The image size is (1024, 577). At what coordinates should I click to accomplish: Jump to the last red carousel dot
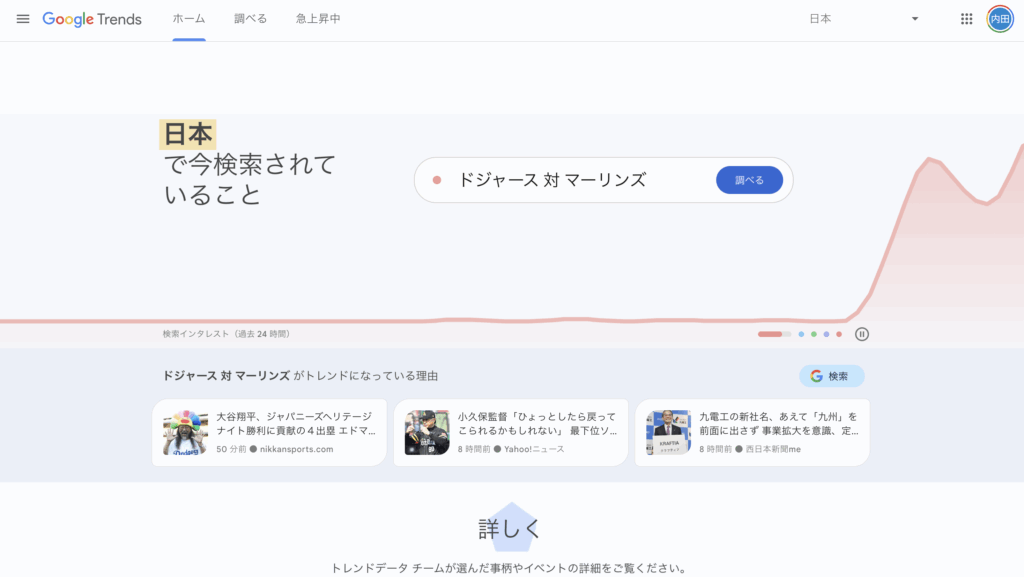[839, 334]
